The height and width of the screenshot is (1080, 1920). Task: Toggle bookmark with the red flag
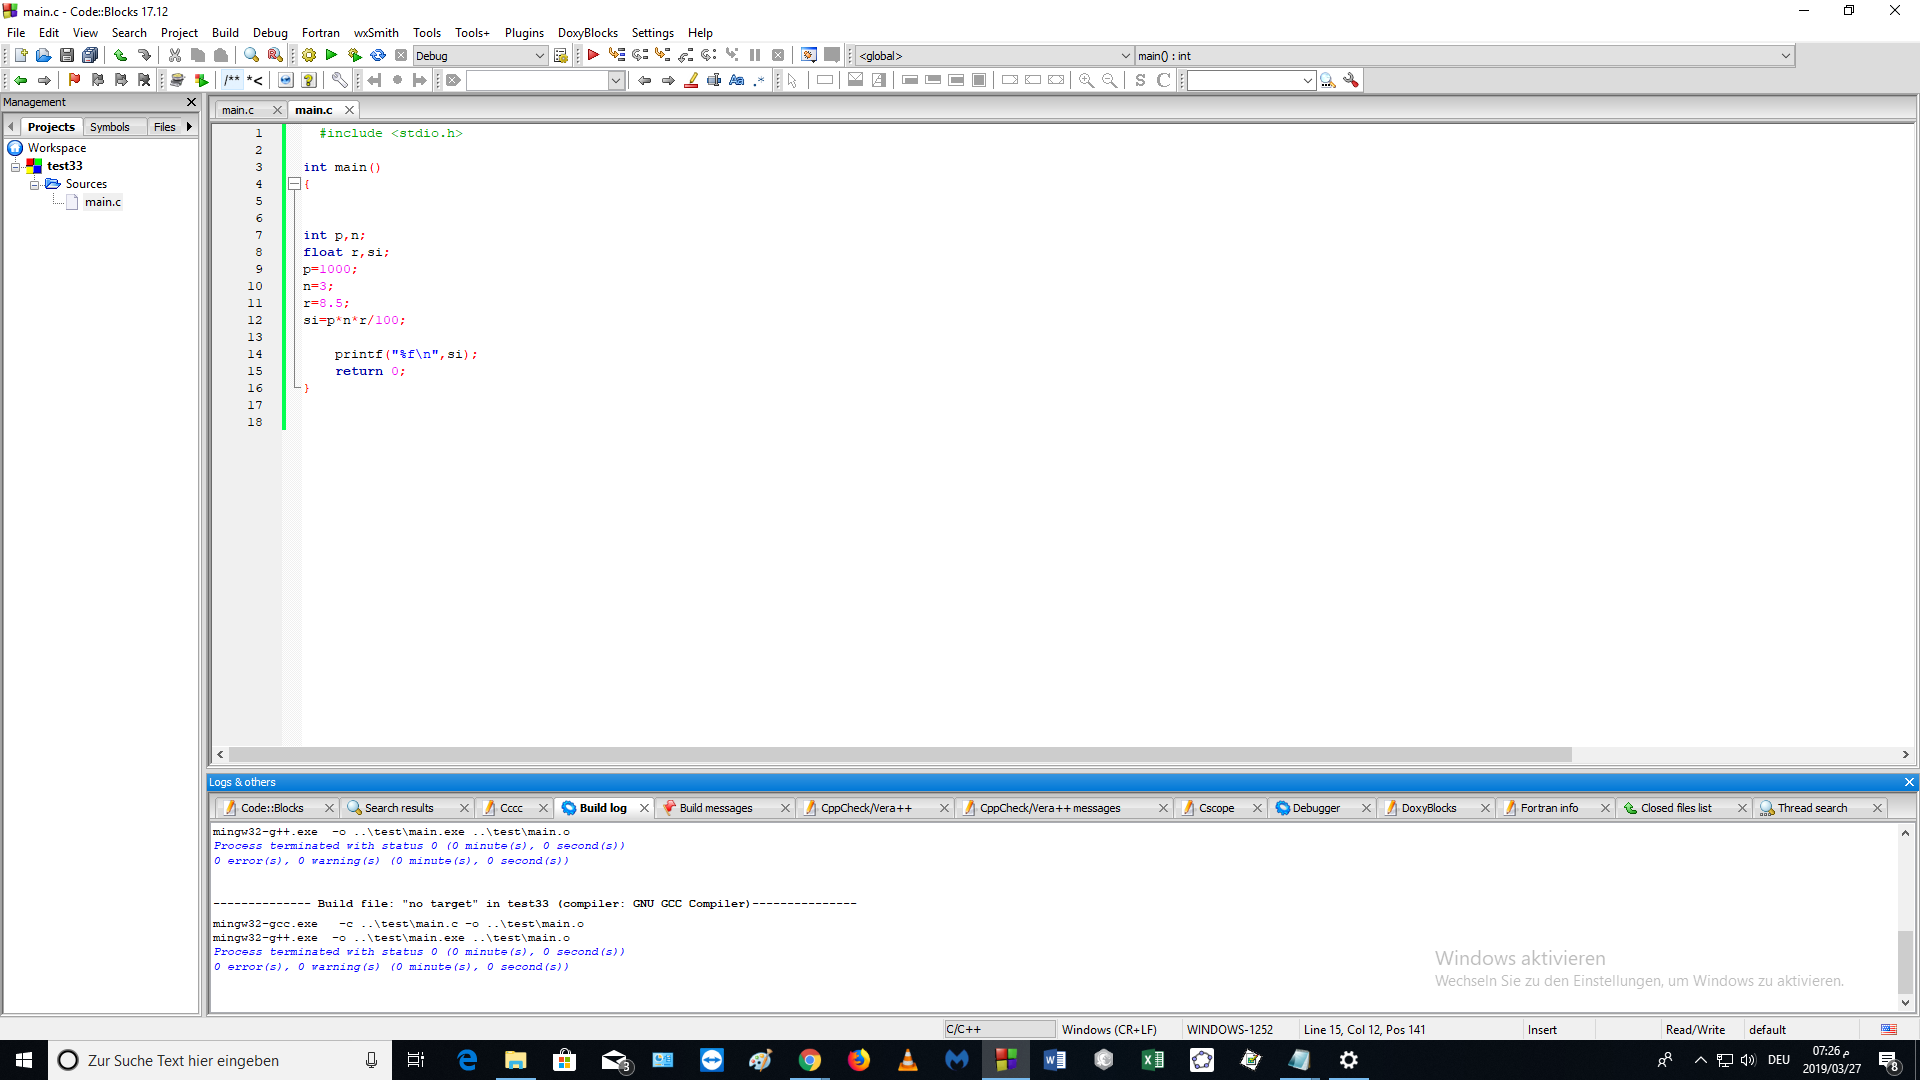coord(74,80)
